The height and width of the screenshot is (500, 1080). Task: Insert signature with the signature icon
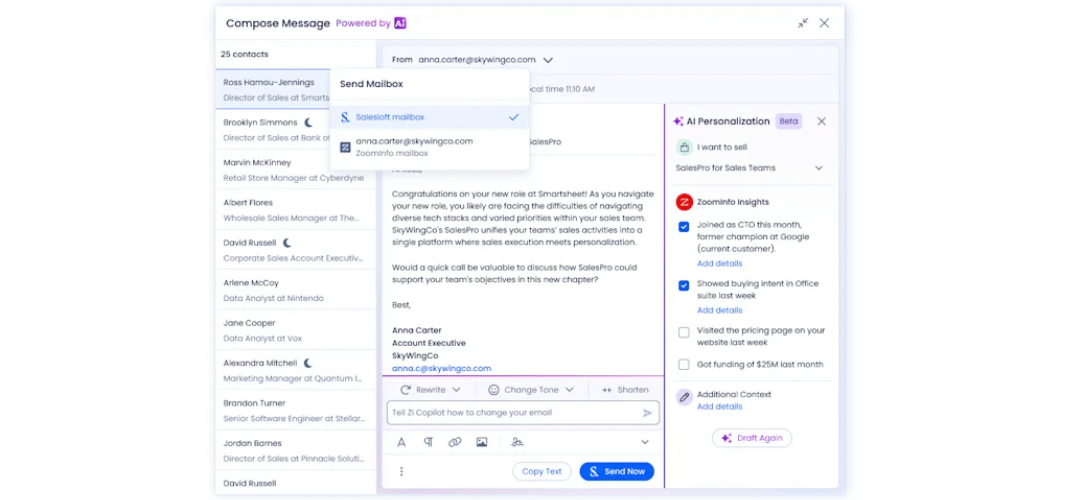point(517,442)
